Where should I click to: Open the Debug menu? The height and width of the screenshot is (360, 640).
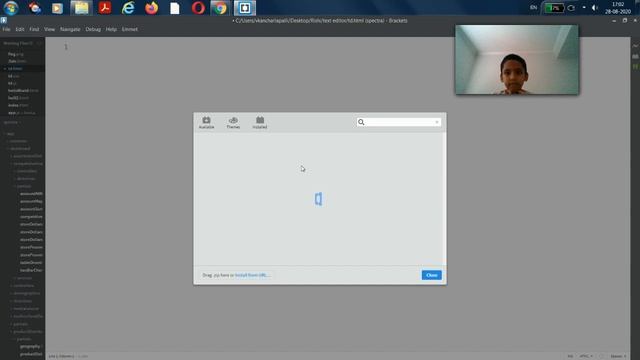click(x=93, y=29)
